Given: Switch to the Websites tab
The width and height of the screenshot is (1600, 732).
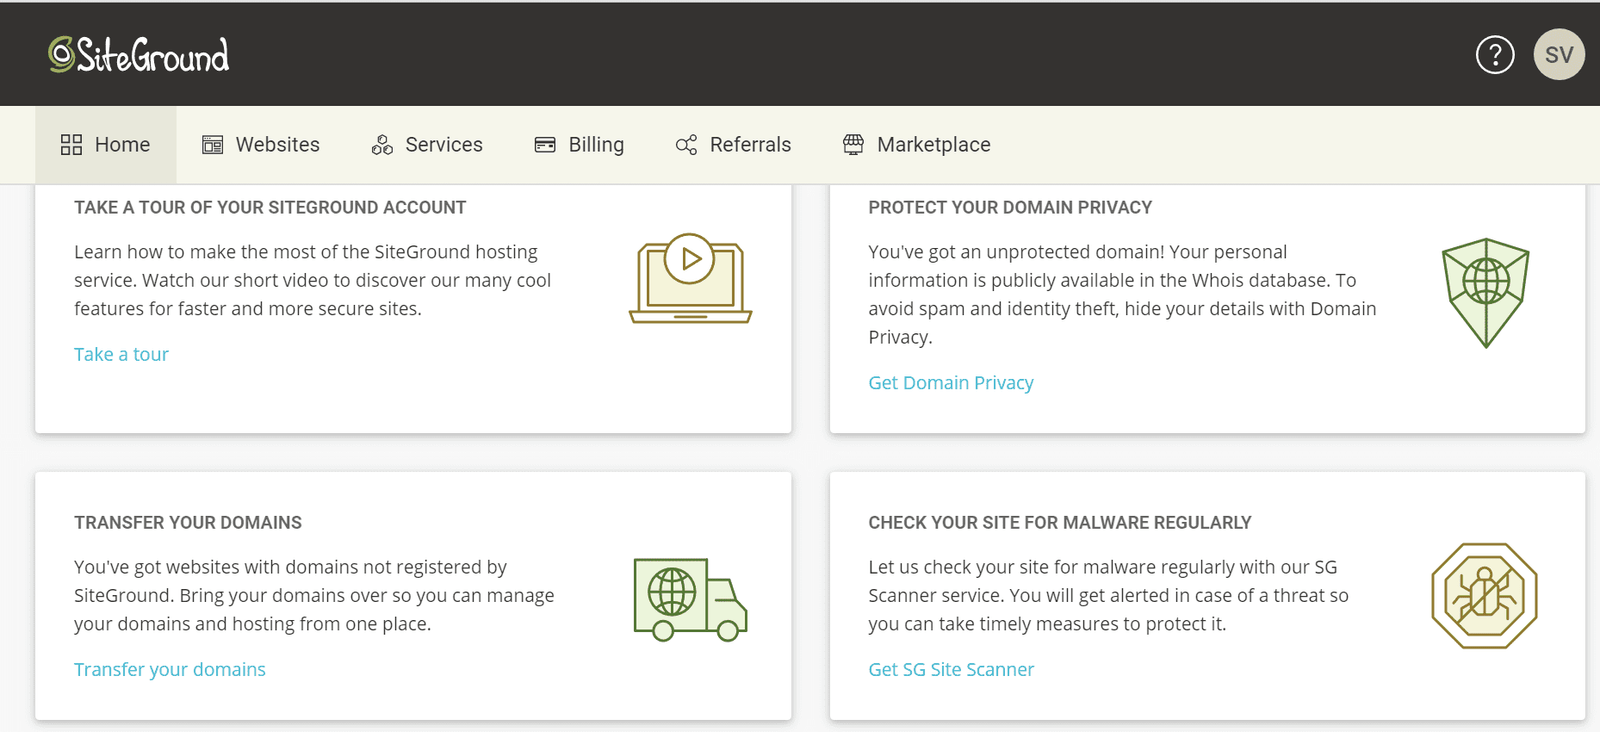Looking at the screenshot, I should [x=261, y=145].
